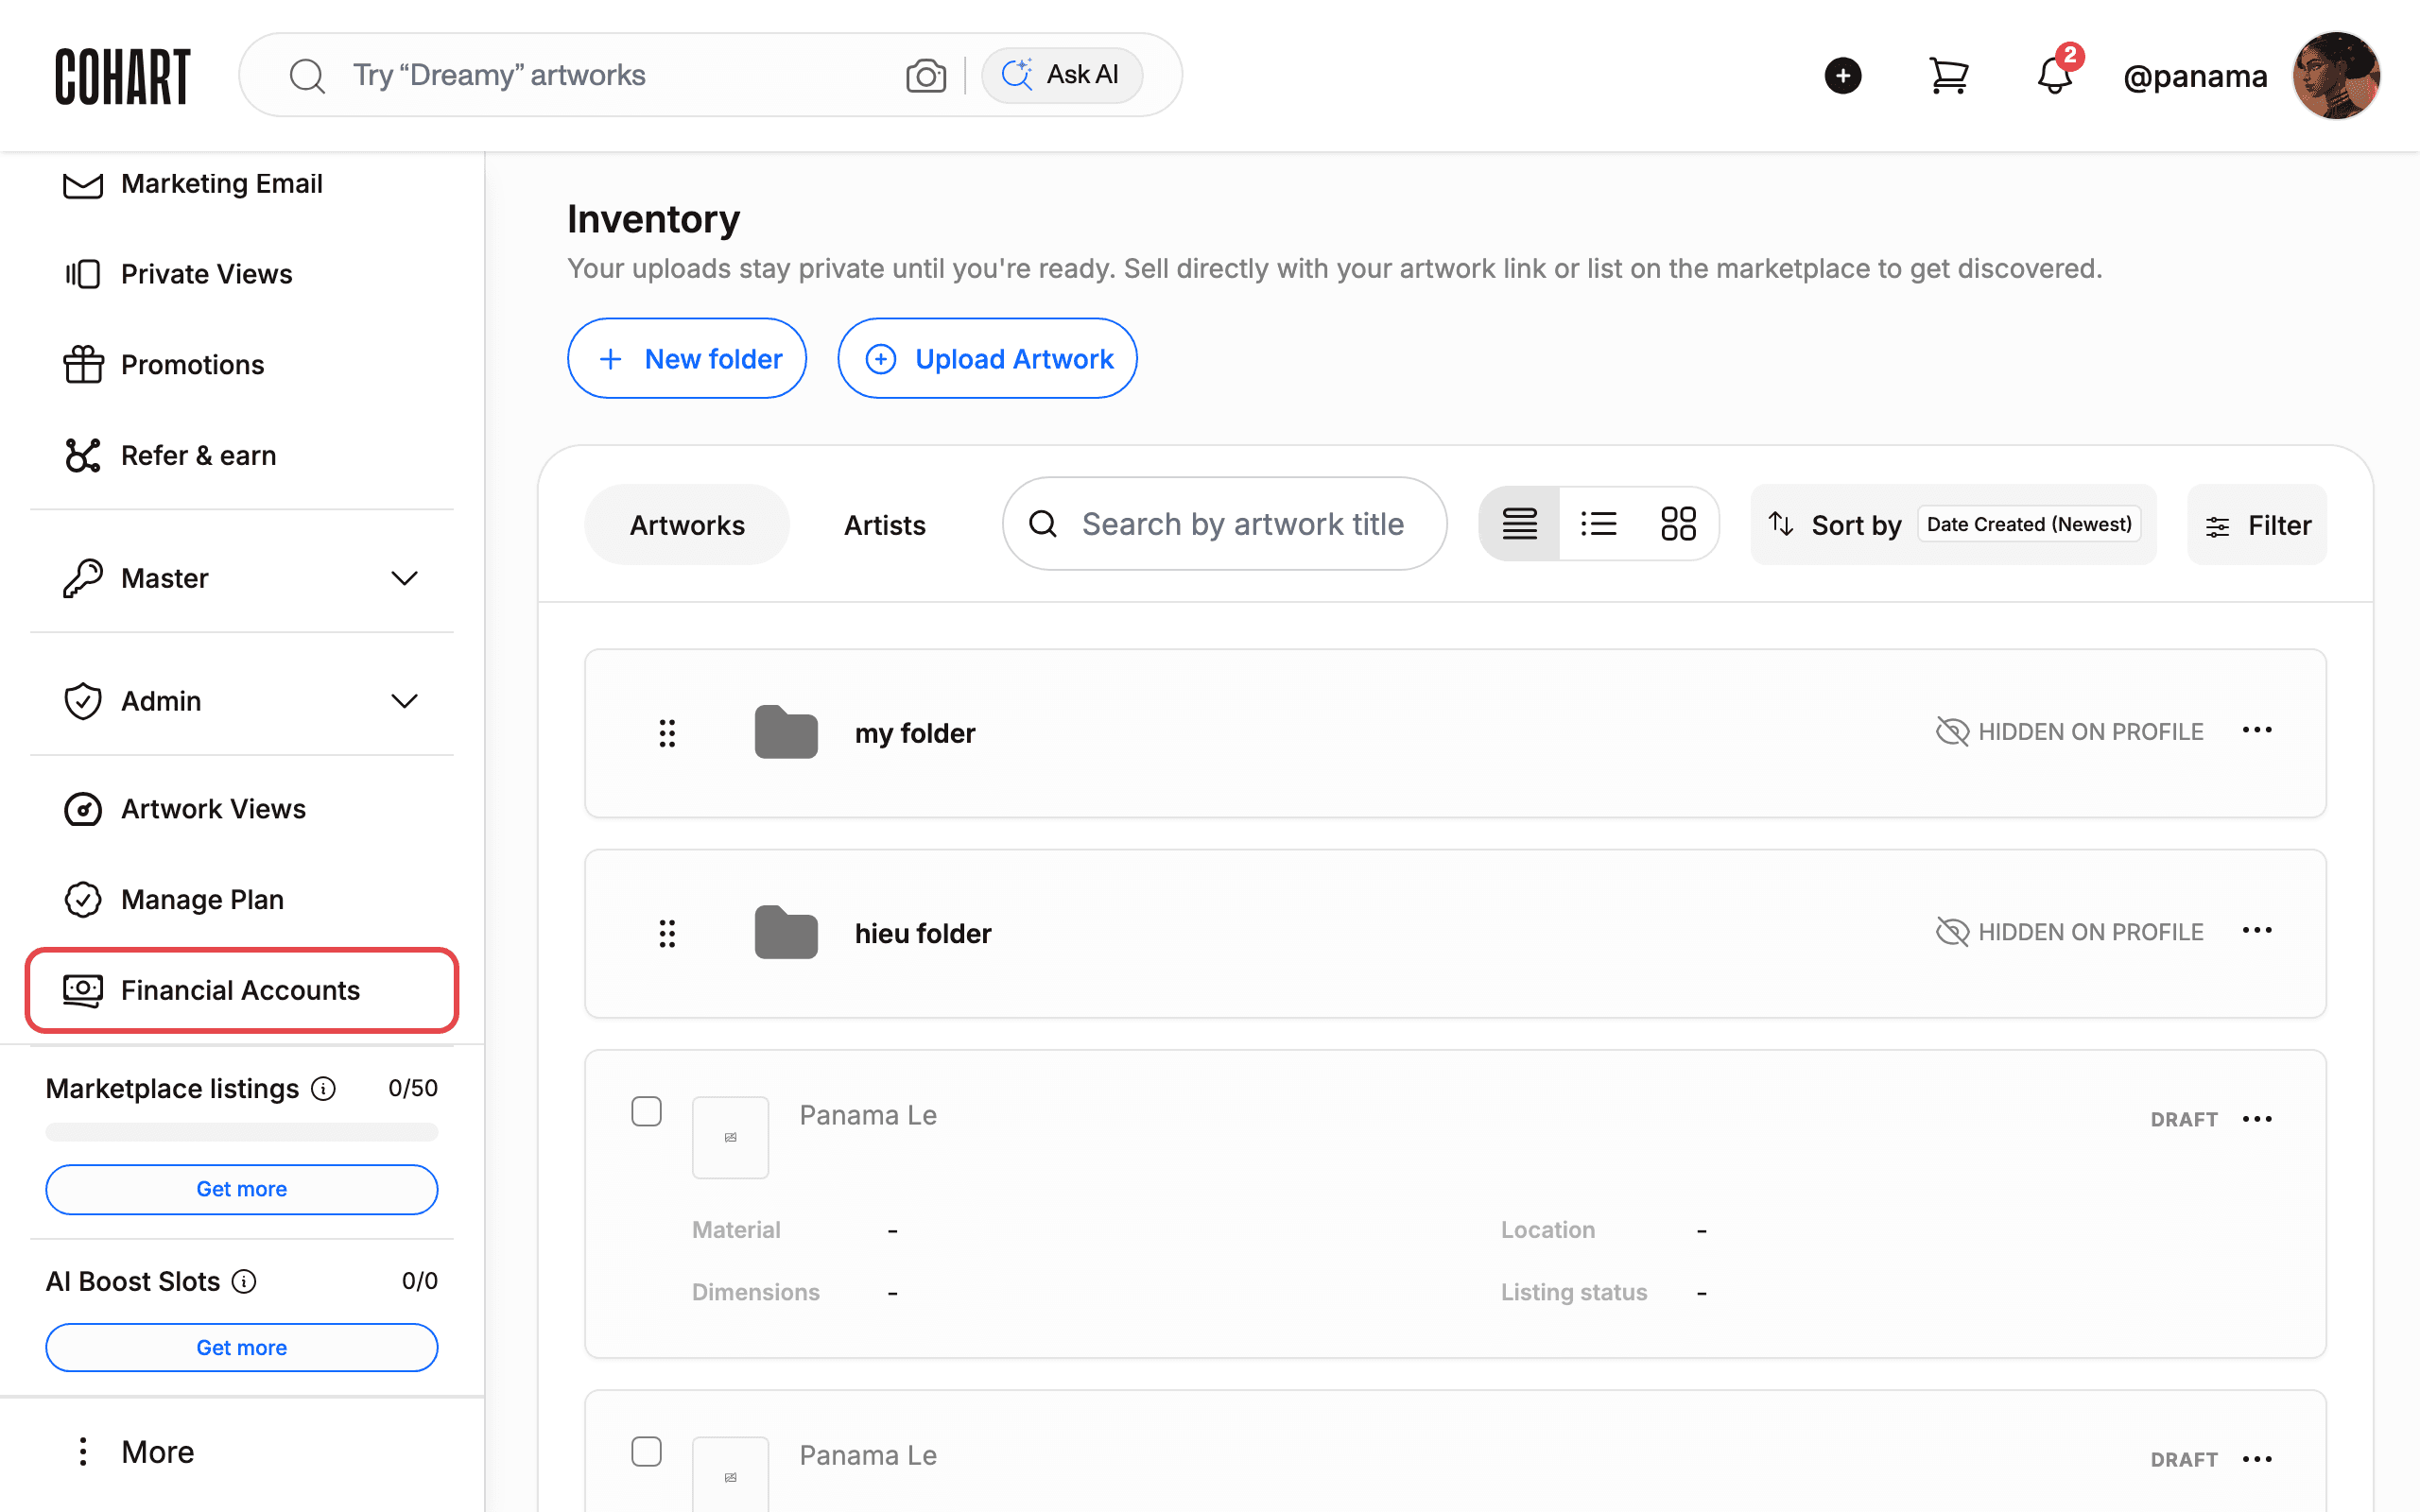
Task: Expand the Admin section chevron
Action: coord(404,701)
